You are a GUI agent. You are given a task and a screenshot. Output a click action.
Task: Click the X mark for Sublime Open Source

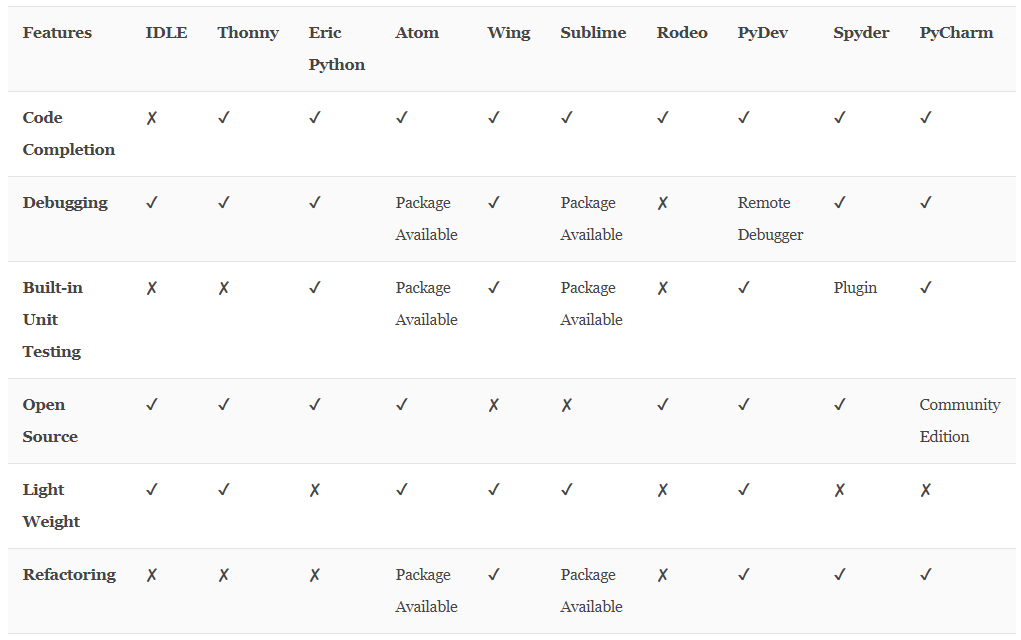566,405
